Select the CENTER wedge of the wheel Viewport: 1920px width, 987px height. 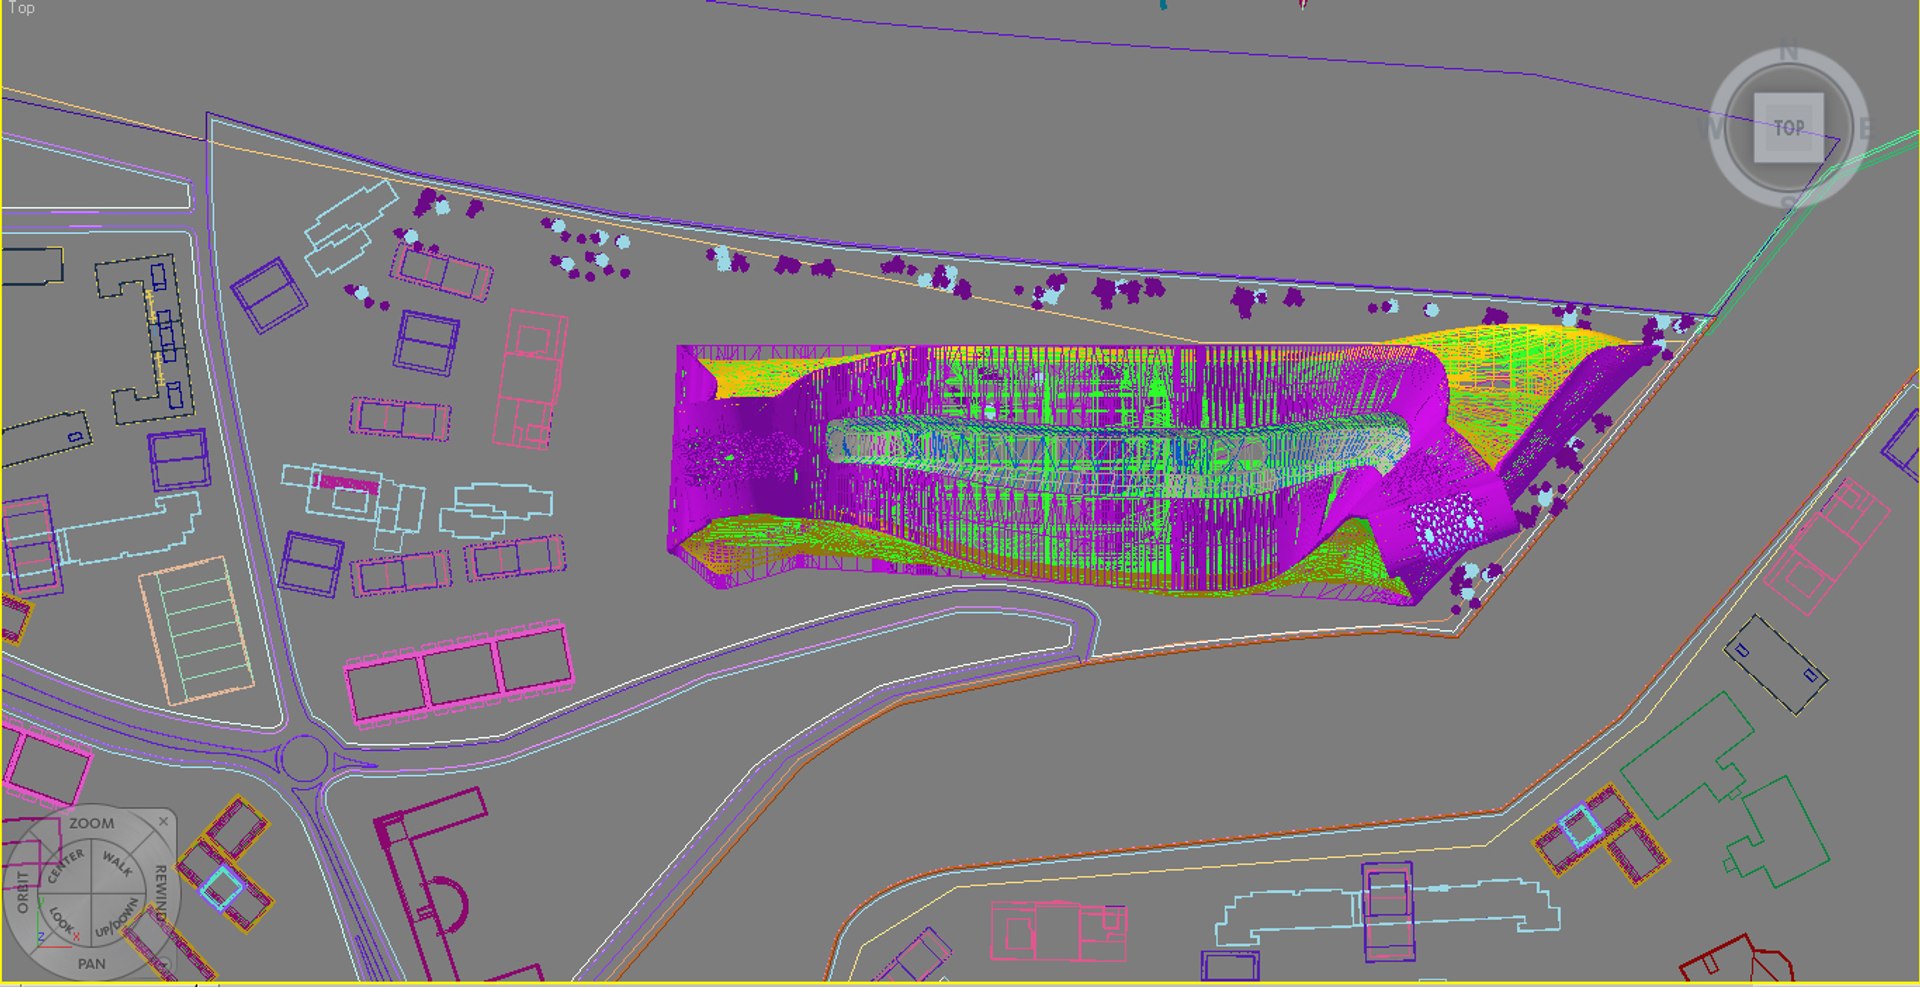(66, 865)
